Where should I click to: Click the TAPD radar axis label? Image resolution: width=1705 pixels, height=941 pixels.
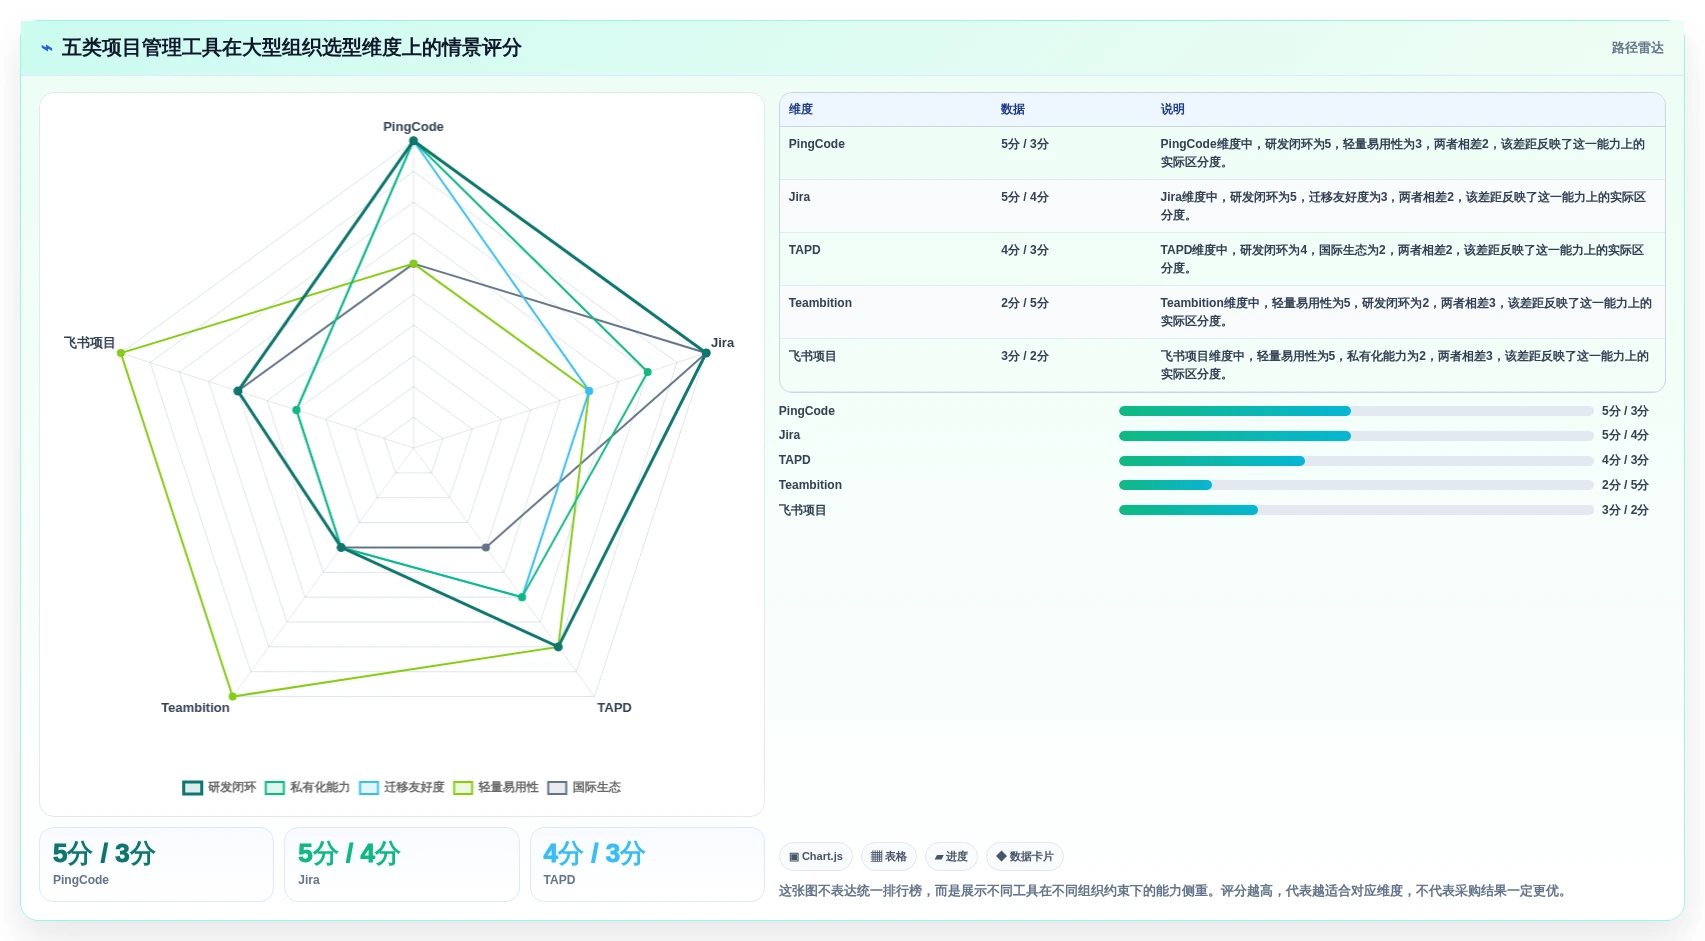tap(614, 708)
